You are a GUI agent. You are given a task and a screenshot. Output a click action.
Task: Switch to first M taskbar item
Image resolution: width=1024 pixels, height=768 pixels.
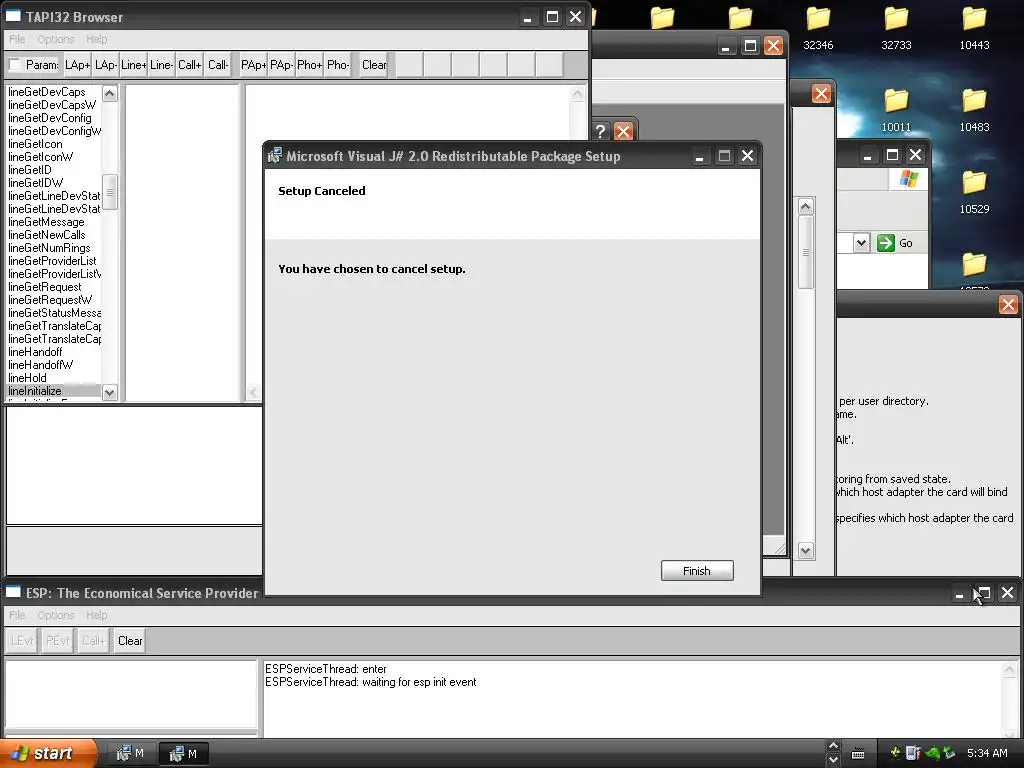[x=130, y=754]
